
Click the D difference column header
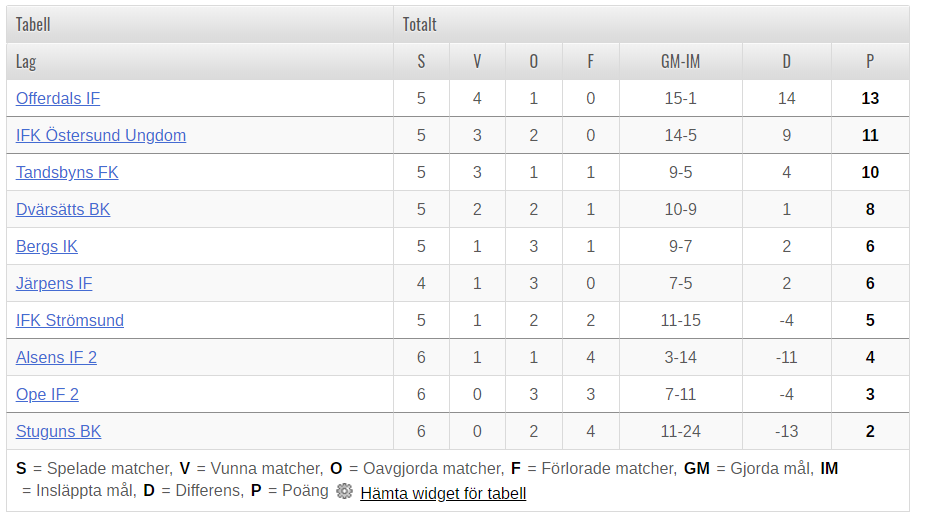click(787, 61)
